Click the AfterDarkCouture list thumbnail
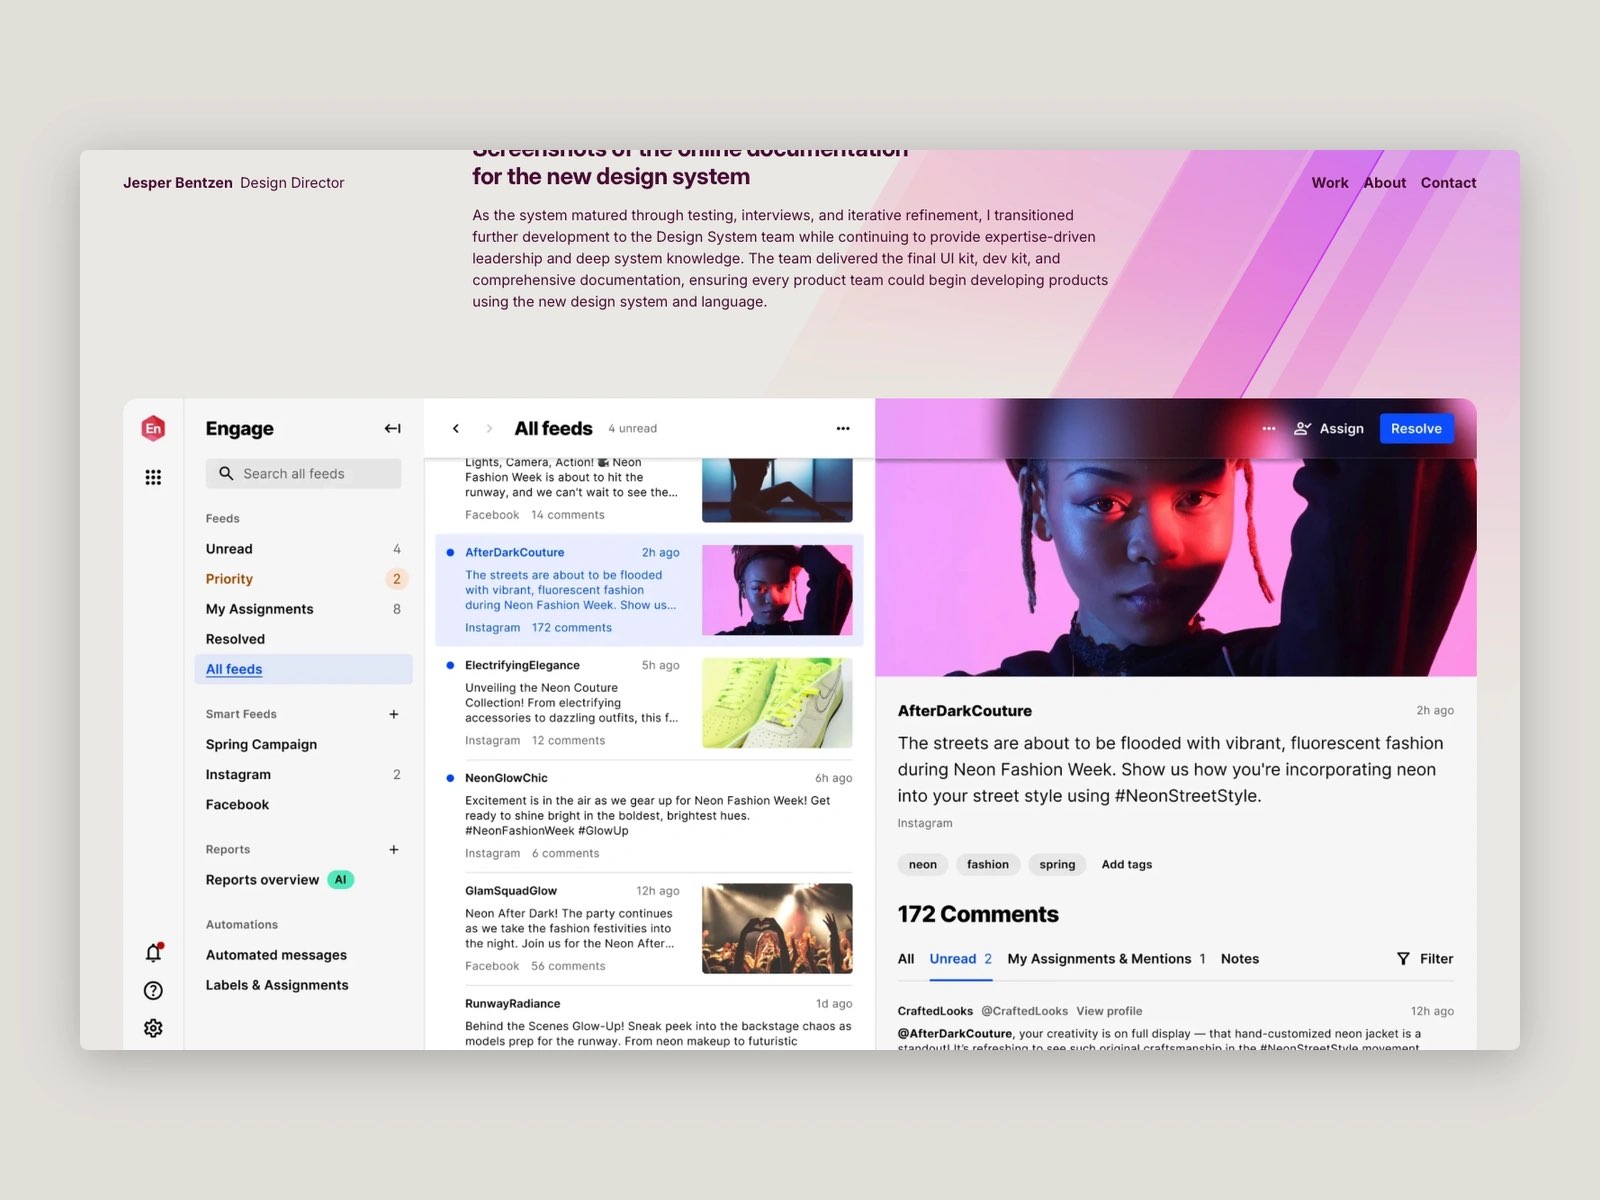Screen dimensions: 1600x1200 click(777, 590)
